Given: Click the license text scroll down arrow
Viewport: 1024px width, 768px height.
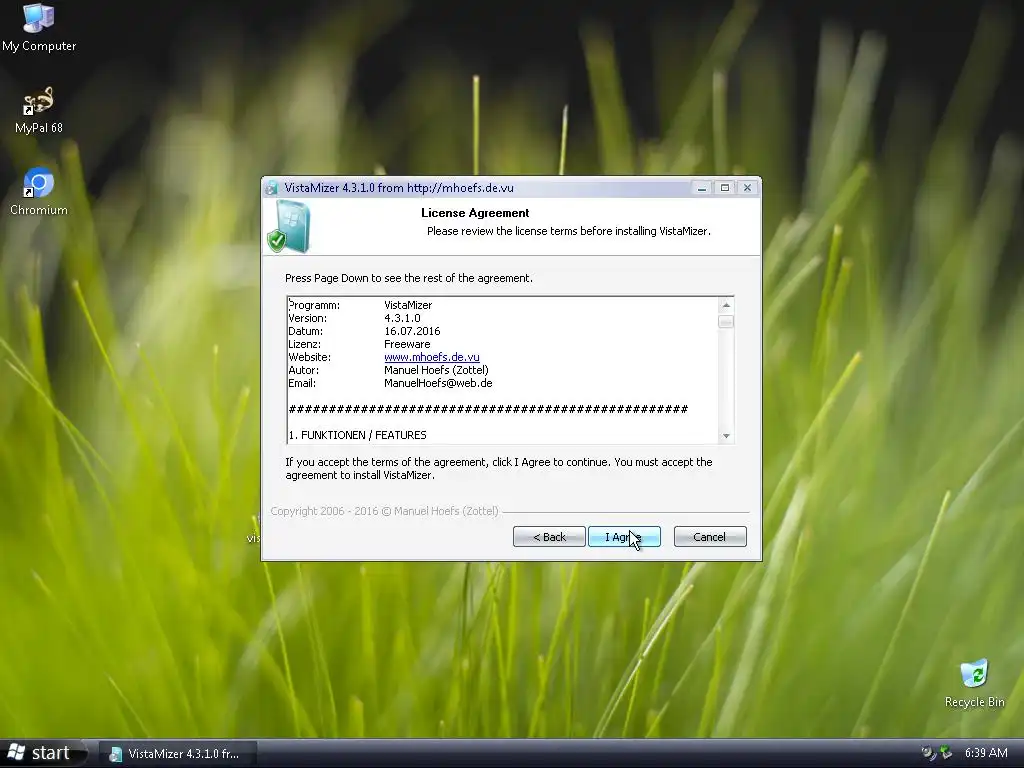Looking at the screenshot, I should click(x=726, y=436).
